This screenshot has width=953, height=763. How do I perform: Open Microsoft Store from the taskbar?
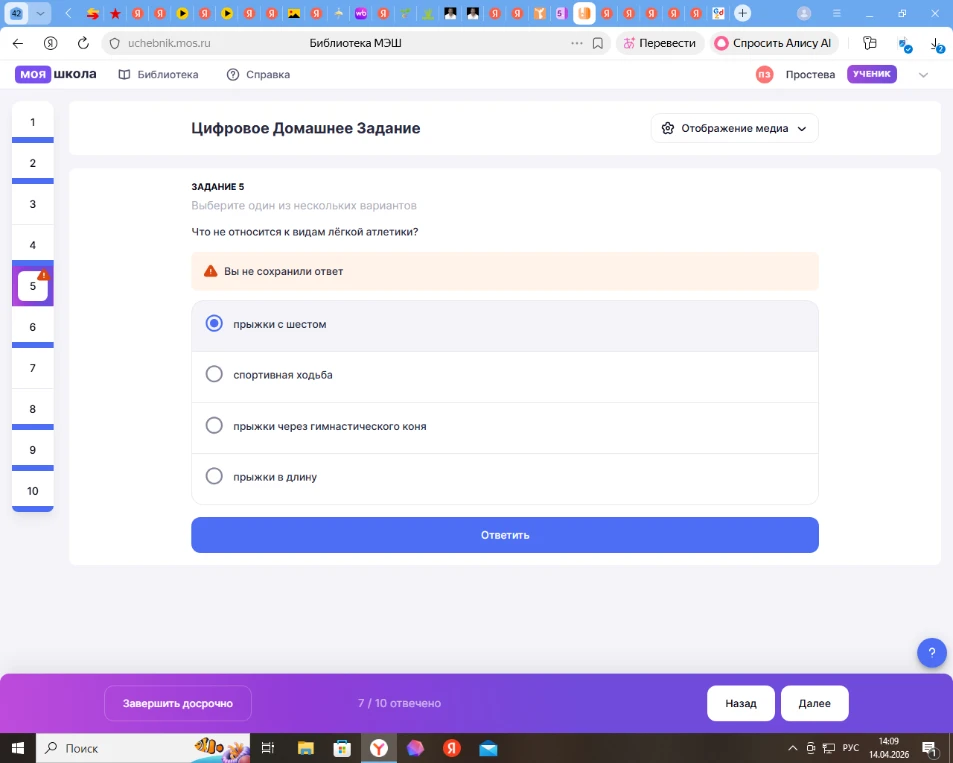342,748
